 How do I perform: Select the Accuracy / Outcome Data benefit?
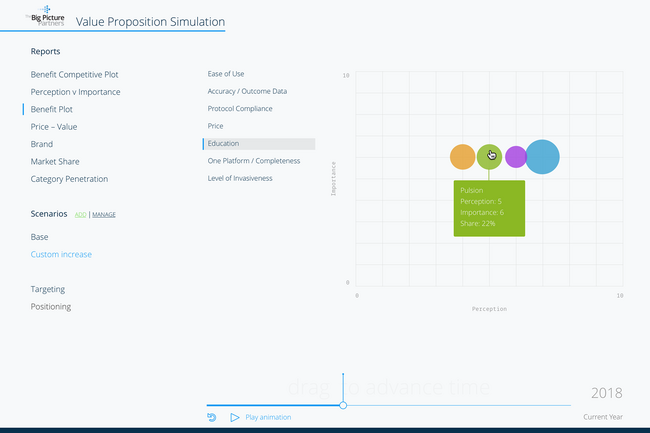pos(247,91)
